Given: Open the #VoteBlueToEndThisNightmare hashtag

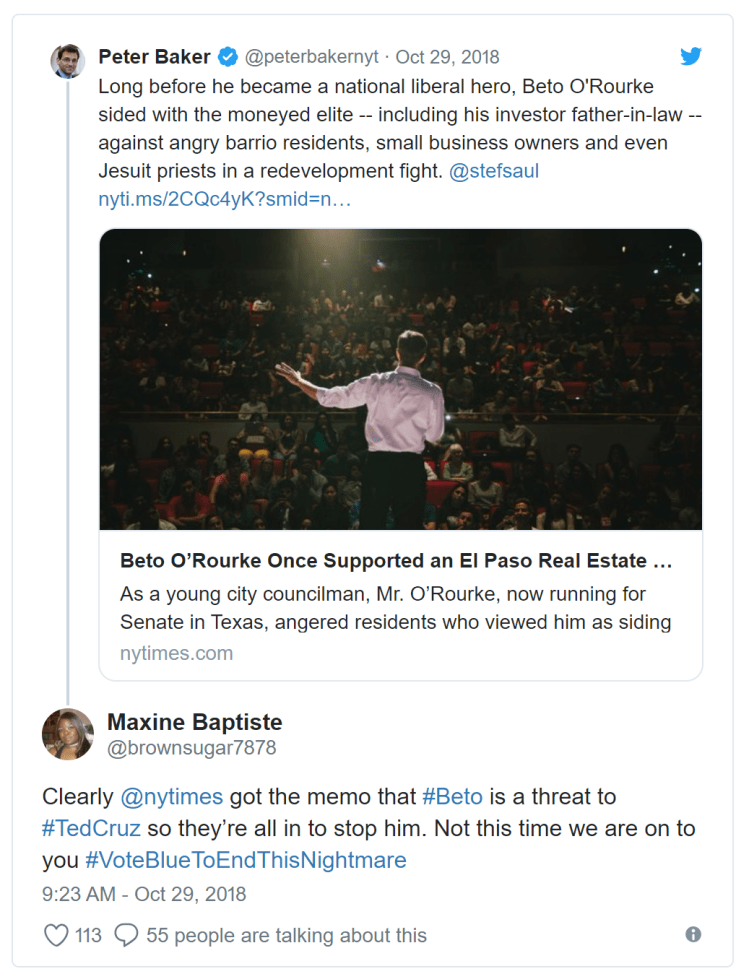Looking at the screenshot, I should [x=245, y=860].
